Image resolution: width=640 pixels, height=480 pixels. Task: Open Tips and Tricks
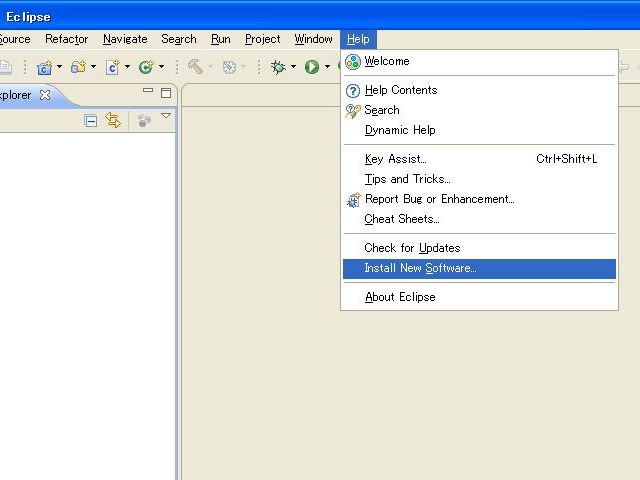tap(479, 179)
